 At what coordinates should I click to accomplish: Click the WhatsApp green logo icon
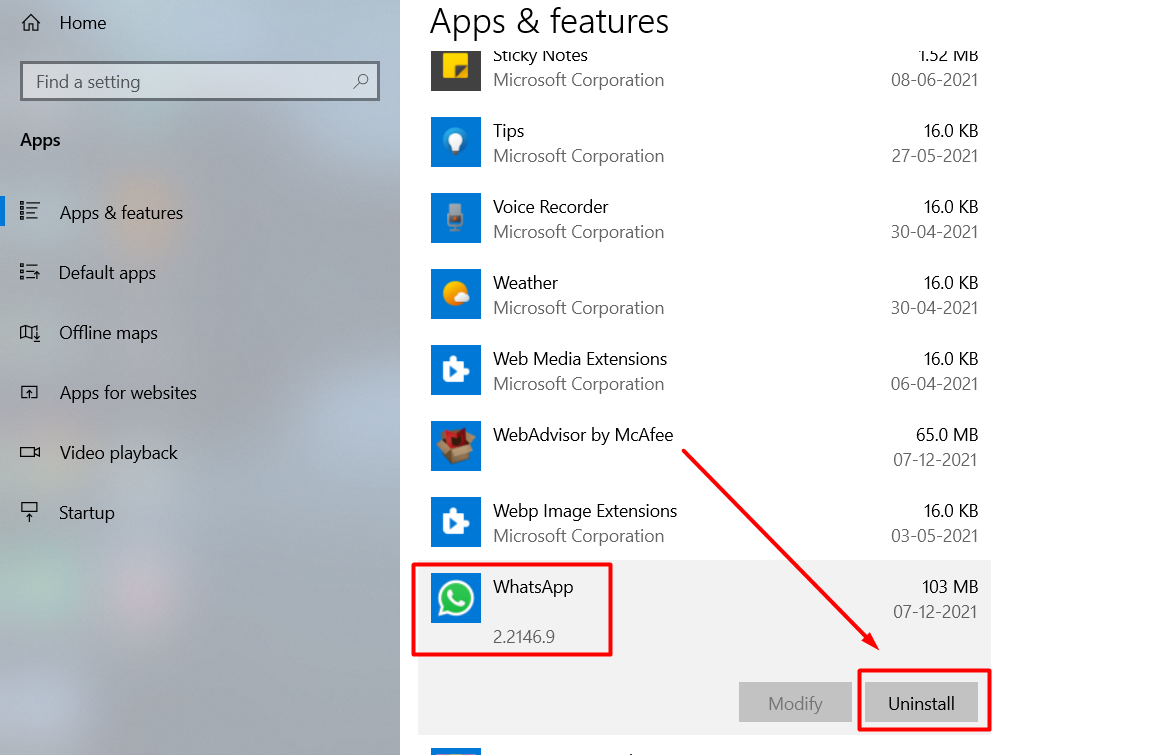click(x=456, y=598)
